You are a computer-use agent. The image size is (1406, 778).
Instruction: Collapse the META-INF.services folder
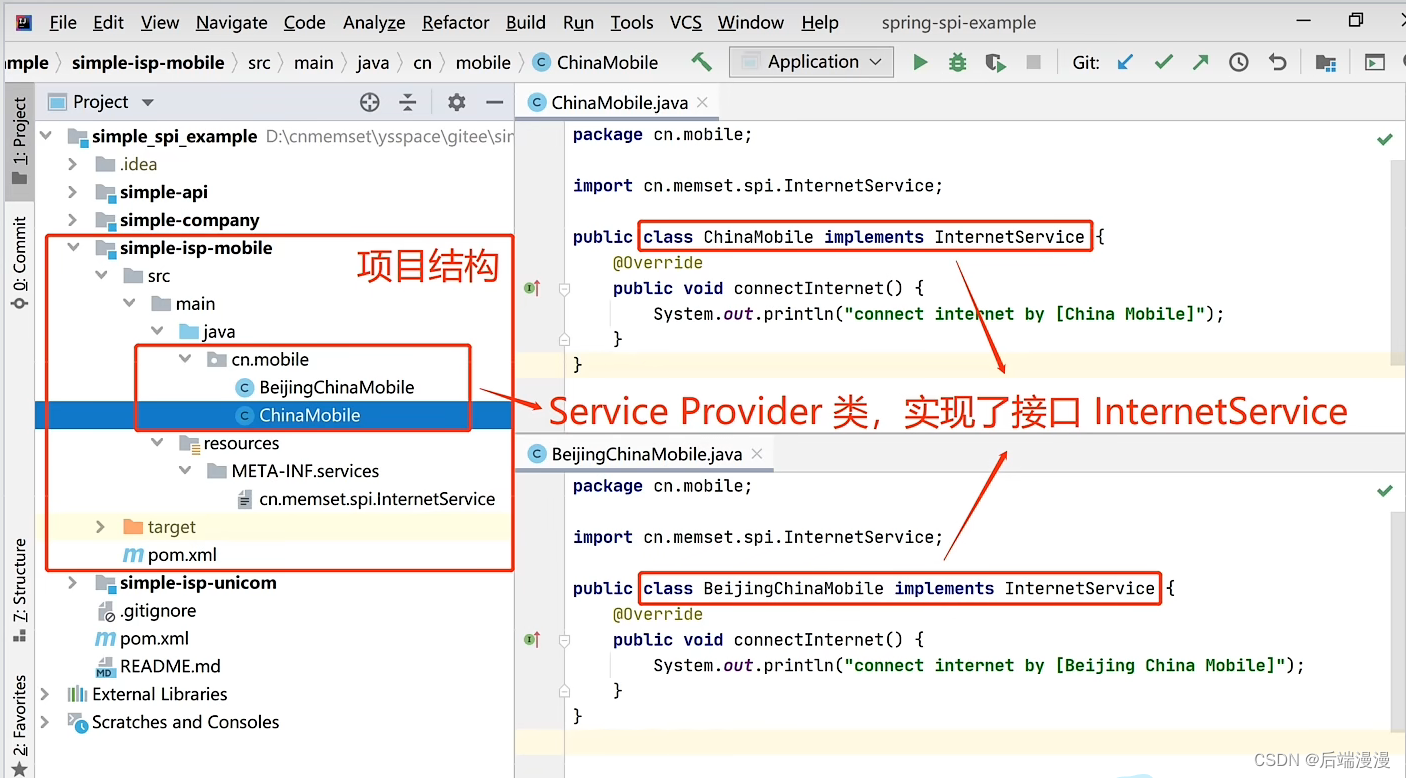point(185,471)
